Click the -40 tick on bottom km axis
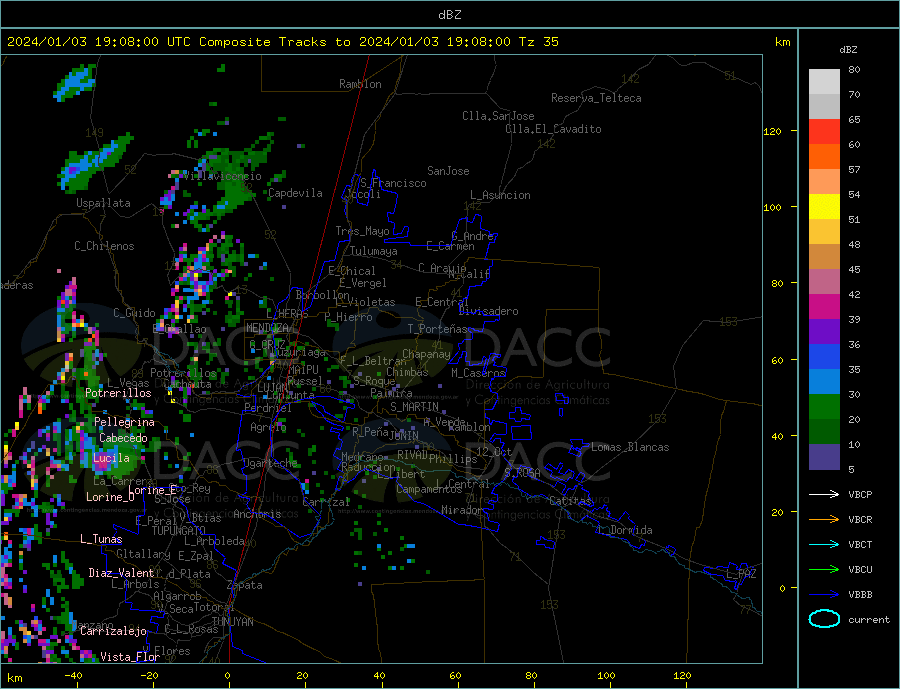 73,675
